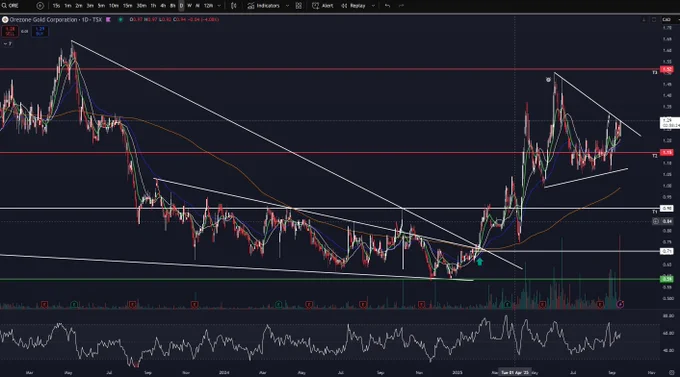This screenshot has width=680, height=377.
Task: Open the candlestick chart type menu
Action: tap(234, 6)
